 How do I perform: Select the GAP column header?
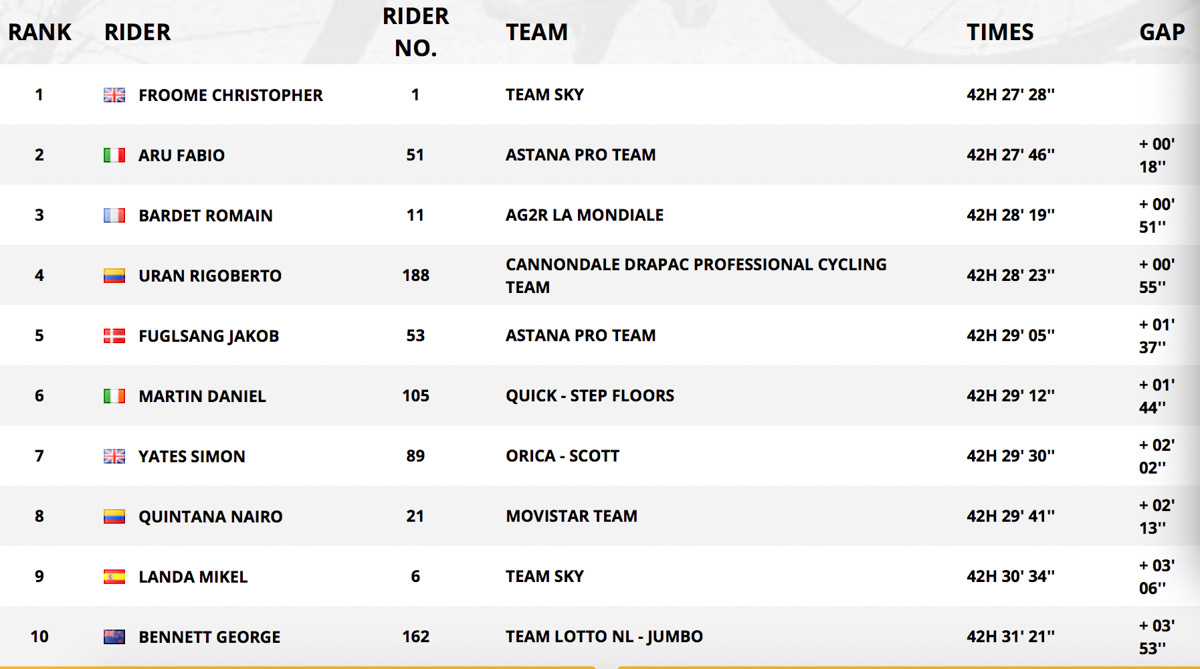[x=1162, y=32]
